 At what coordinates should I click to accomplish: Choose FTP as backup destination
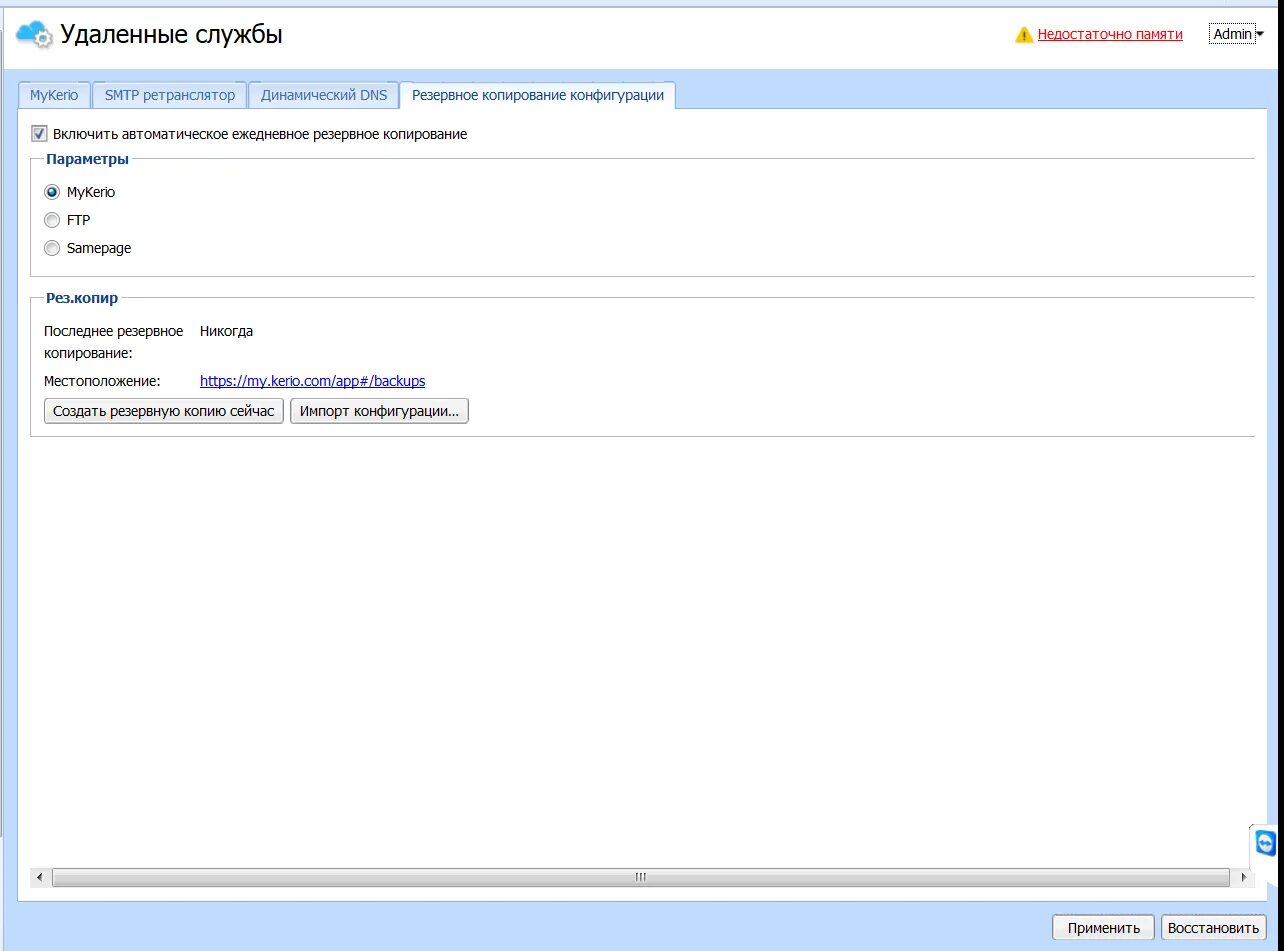[52, 220]
